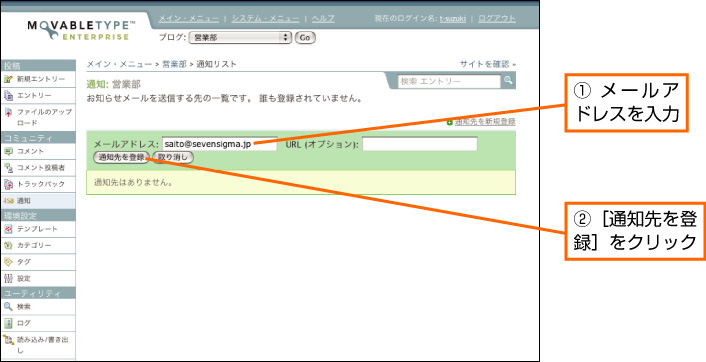This screenshot has width=706, height=362.
Task: Expand the ブログ 営業部 dropdown
Action: (x=240, y=38)
